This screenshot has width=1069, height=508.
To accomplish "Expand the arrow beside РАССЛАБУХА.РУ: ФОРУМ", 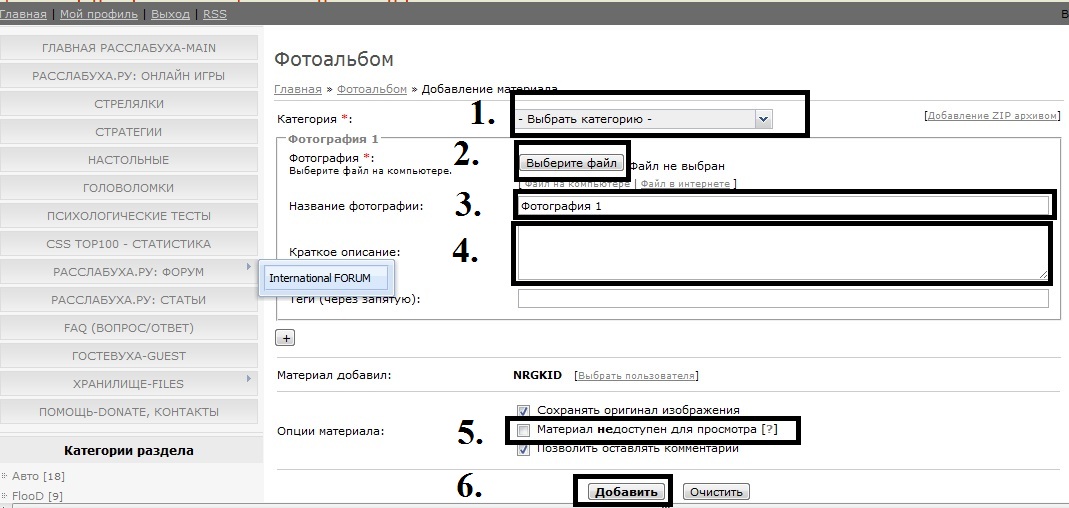I will [x=249, y=267].
